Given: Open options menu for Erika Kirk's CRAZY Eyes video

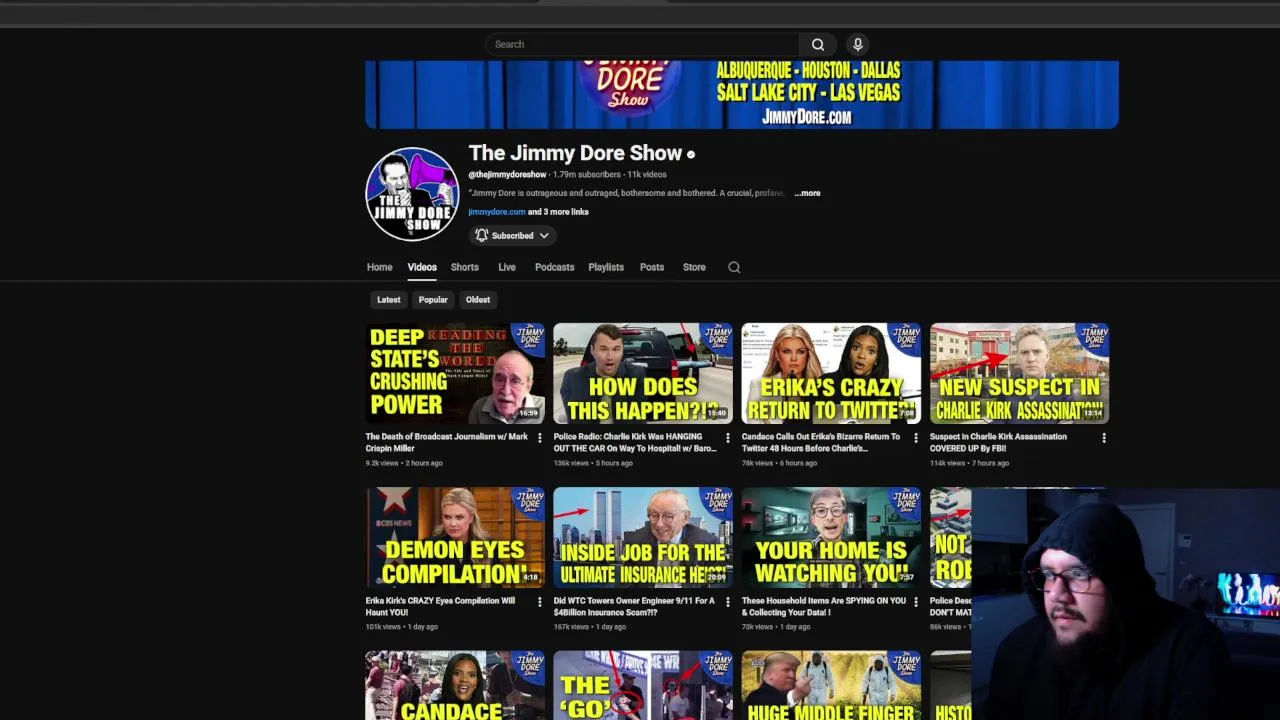Looking at the screenshot, I should click(539, 602).
